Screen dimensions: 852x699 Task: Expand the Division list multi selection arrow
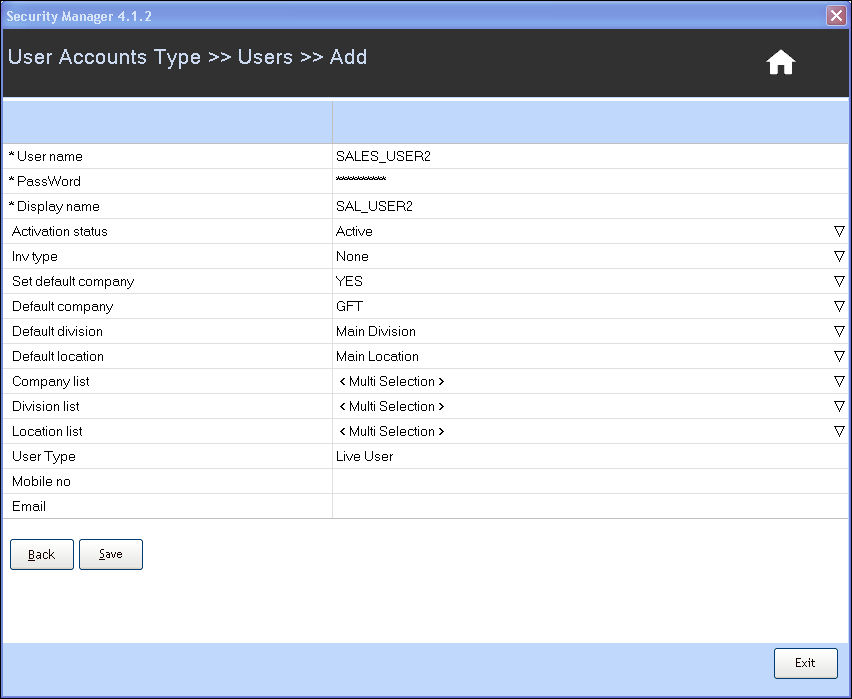(x=839, y=407)
